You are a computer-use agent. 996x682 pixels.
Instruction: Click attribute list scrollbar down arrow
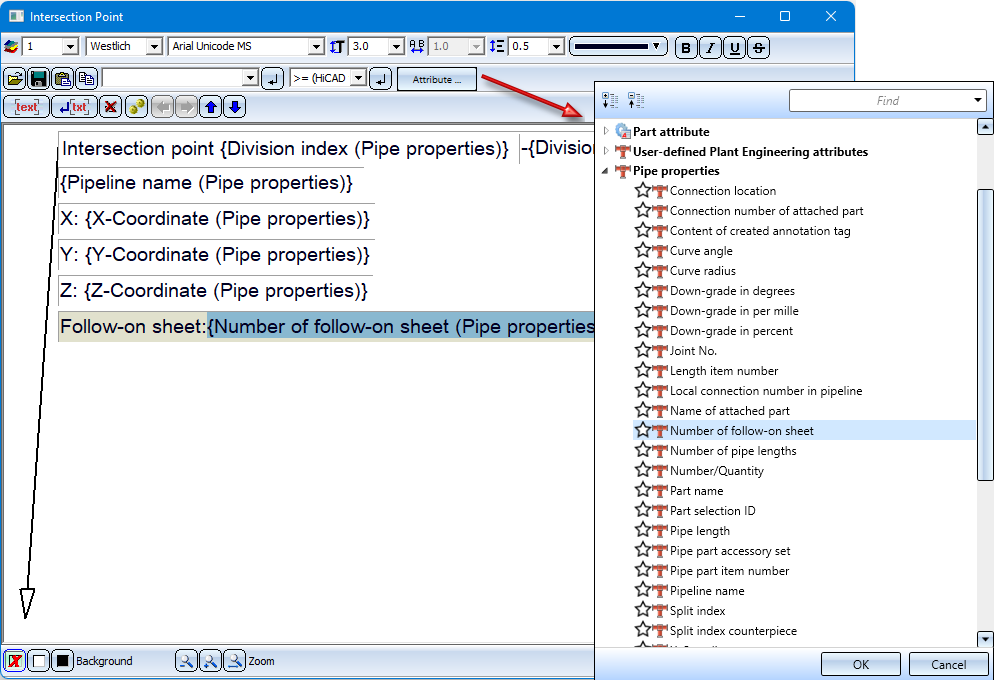(985, 639)
